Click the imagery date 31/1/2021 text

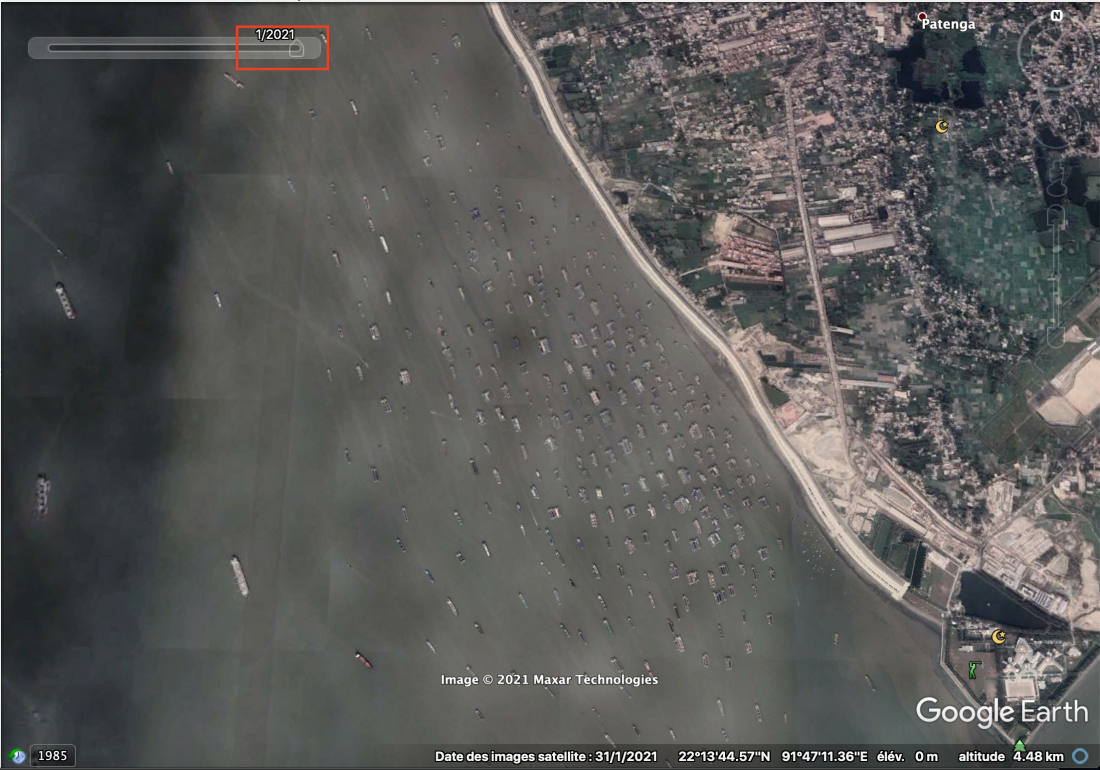click(x=626, y=757)
